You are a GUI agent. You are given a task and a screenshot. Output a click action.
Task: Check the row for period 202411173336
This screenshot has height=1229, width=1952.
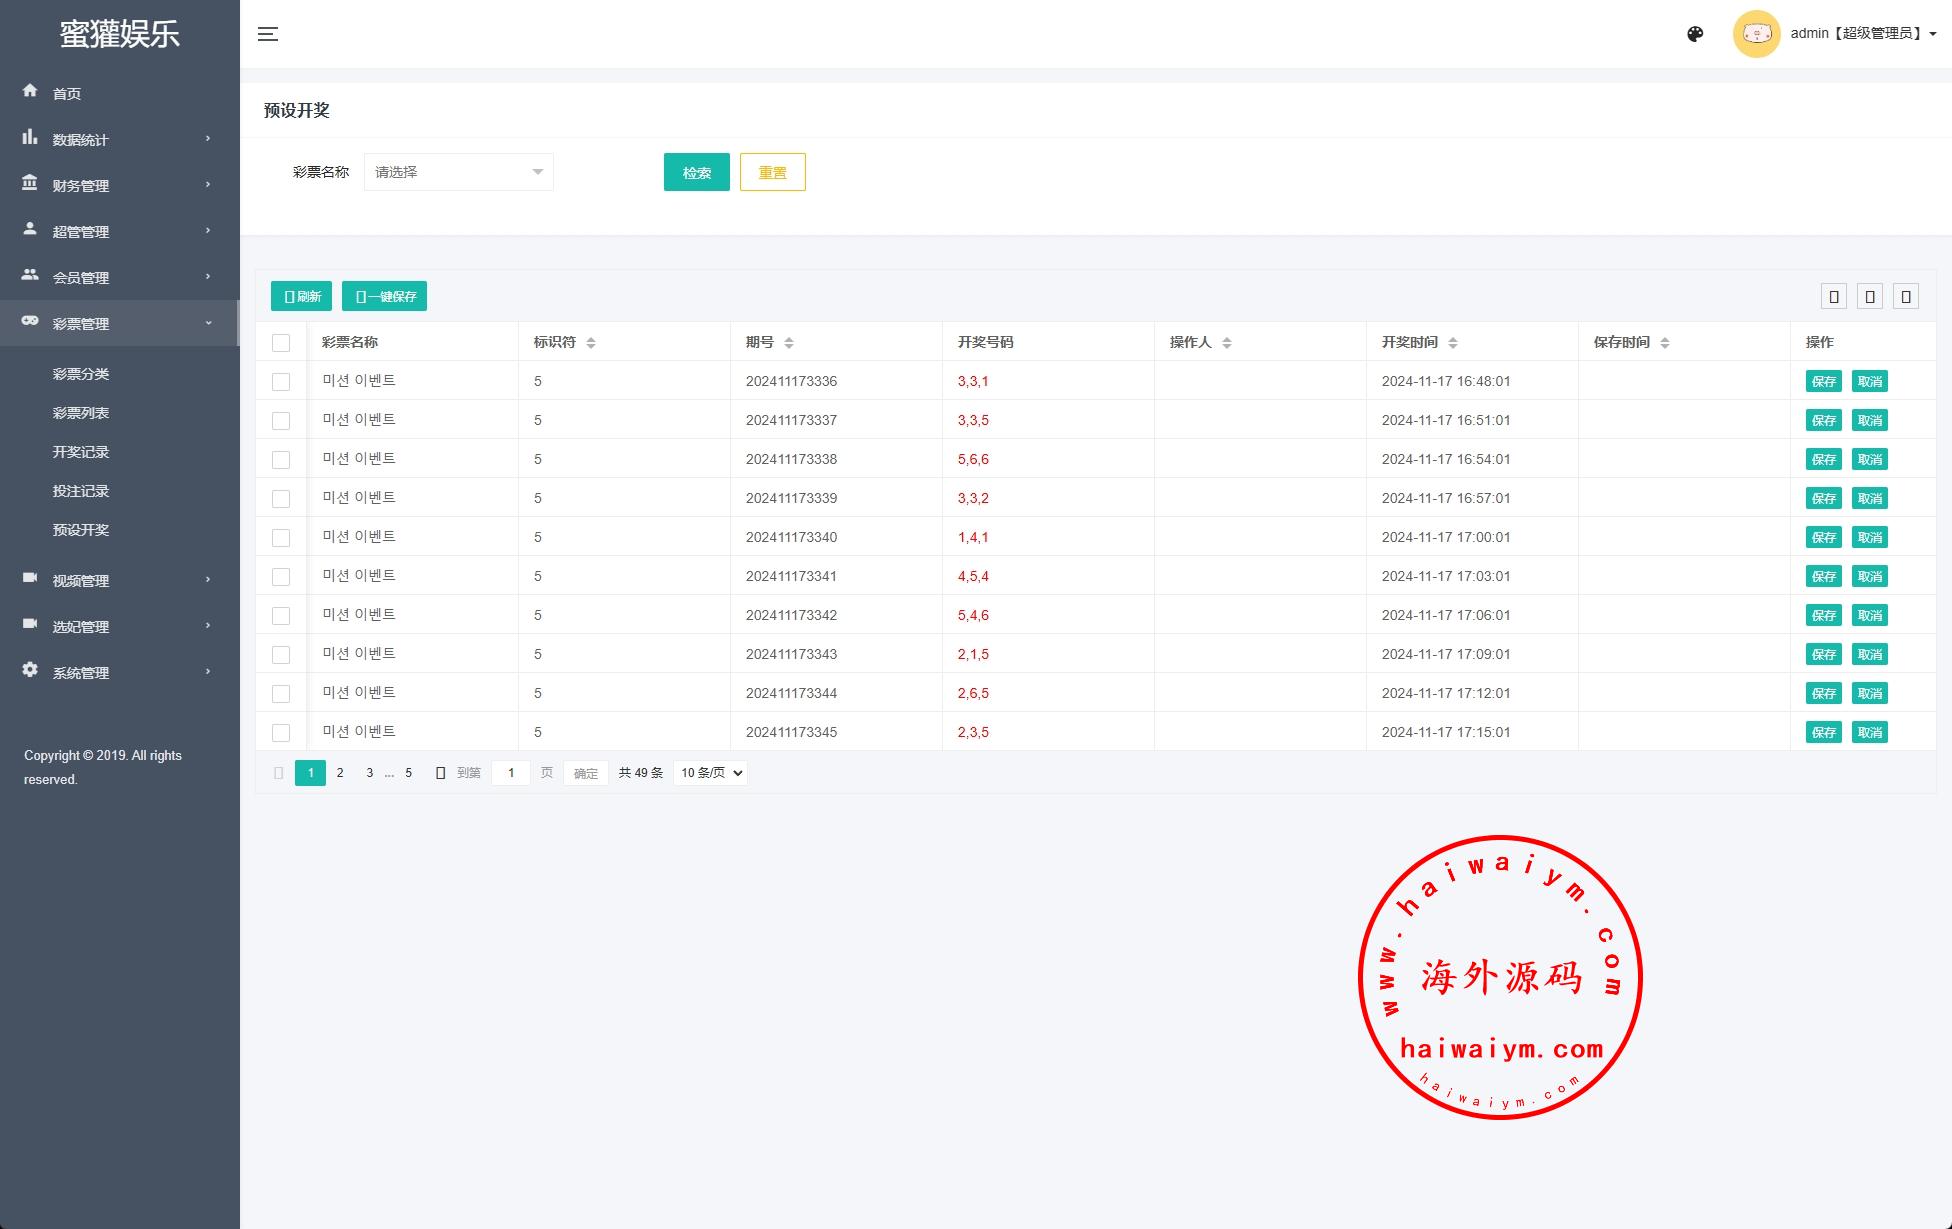tap(281, 382)
